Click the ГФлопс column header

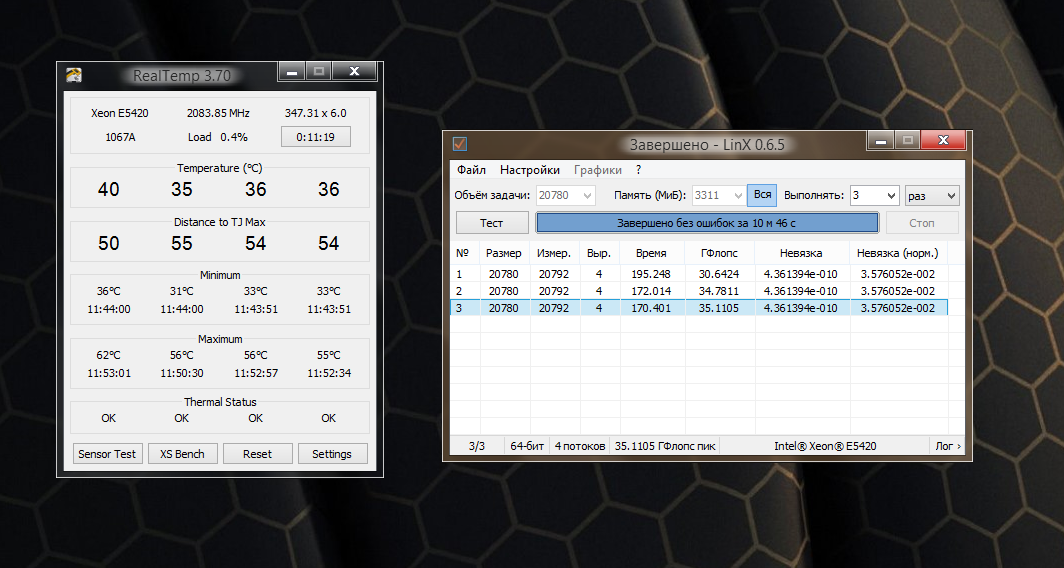click(719, 253)
